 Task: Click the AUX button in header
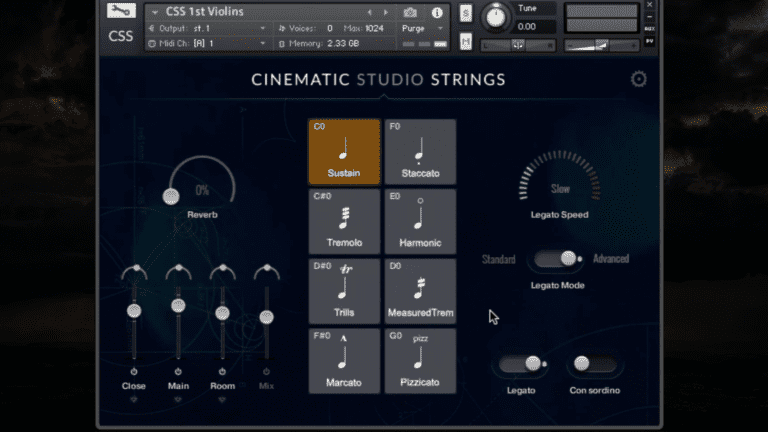tap(649, 29)
